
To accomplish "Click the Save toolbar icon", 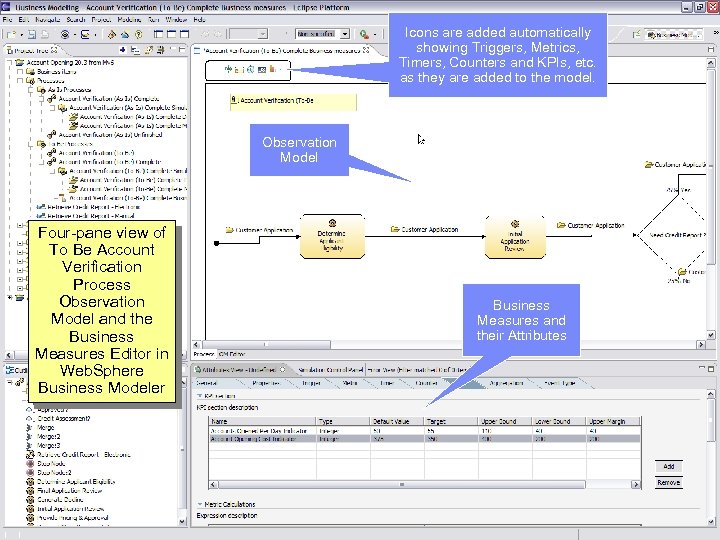I will (32, 34).
